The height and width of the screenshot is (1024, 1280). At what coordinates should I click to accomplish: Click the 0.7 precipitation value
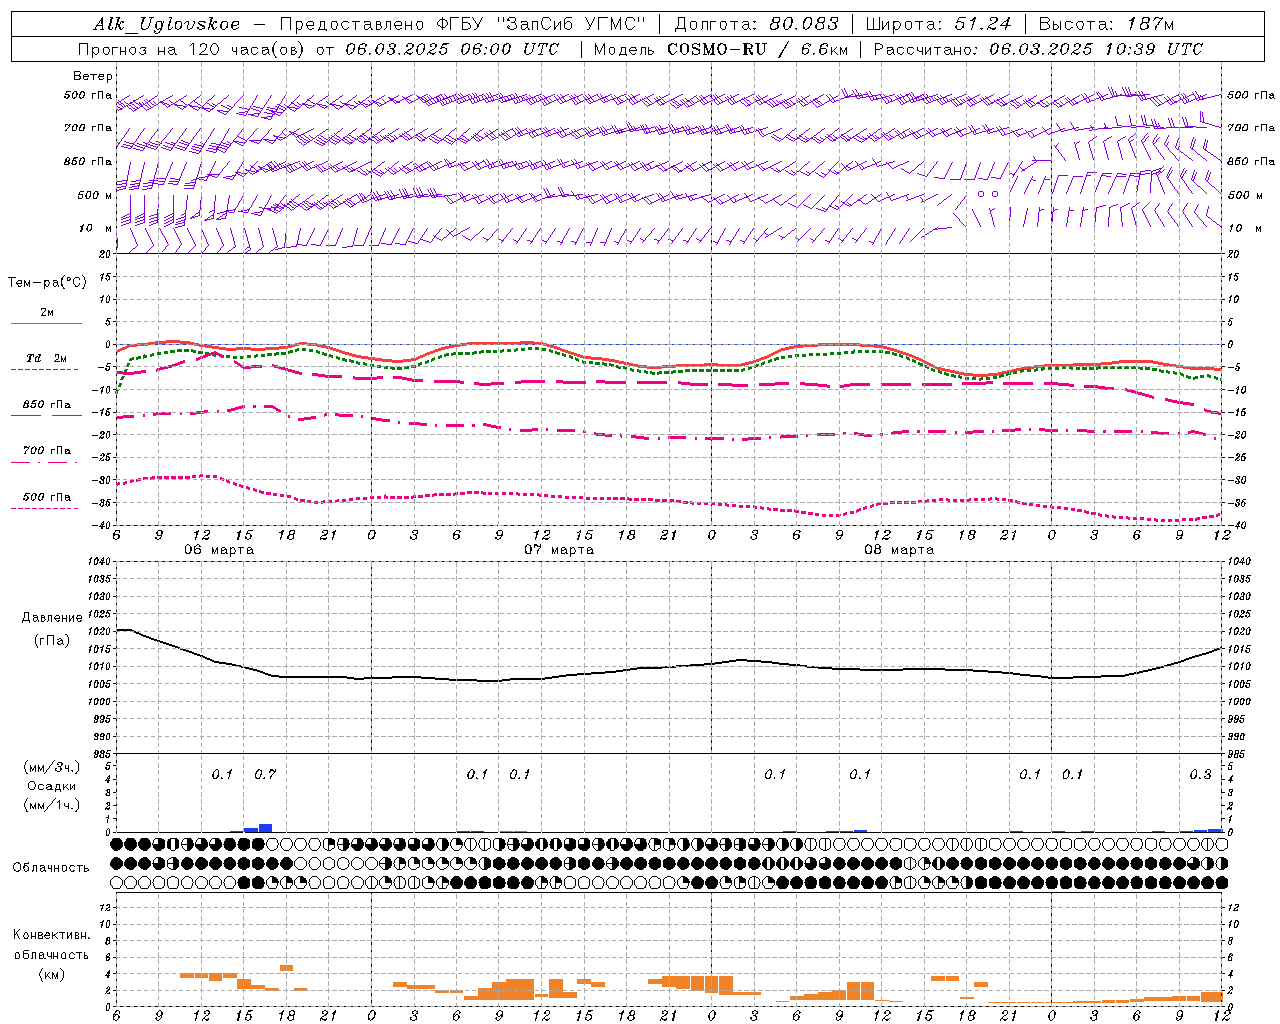(265, 775)
